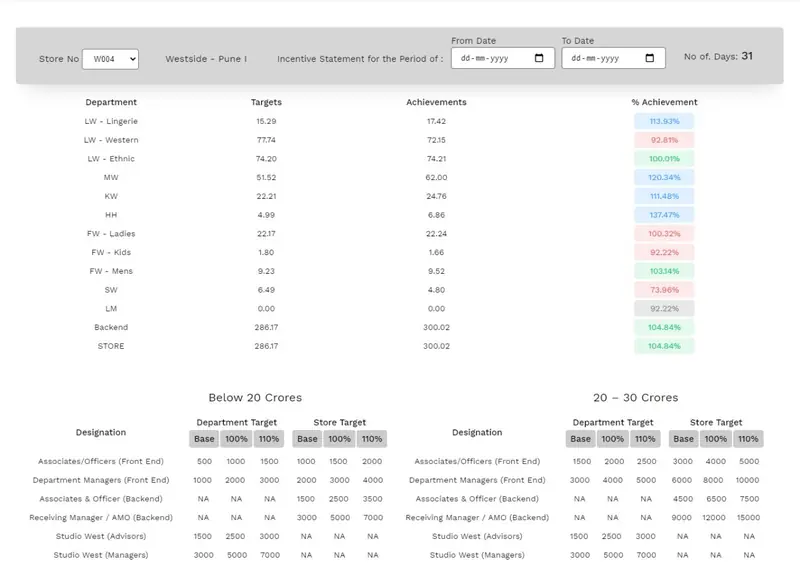The width and height of the screenshot is (800, 577).
Task: Click the 100.32% badge for FW - Ladies
Action: (x=664, y=234)
